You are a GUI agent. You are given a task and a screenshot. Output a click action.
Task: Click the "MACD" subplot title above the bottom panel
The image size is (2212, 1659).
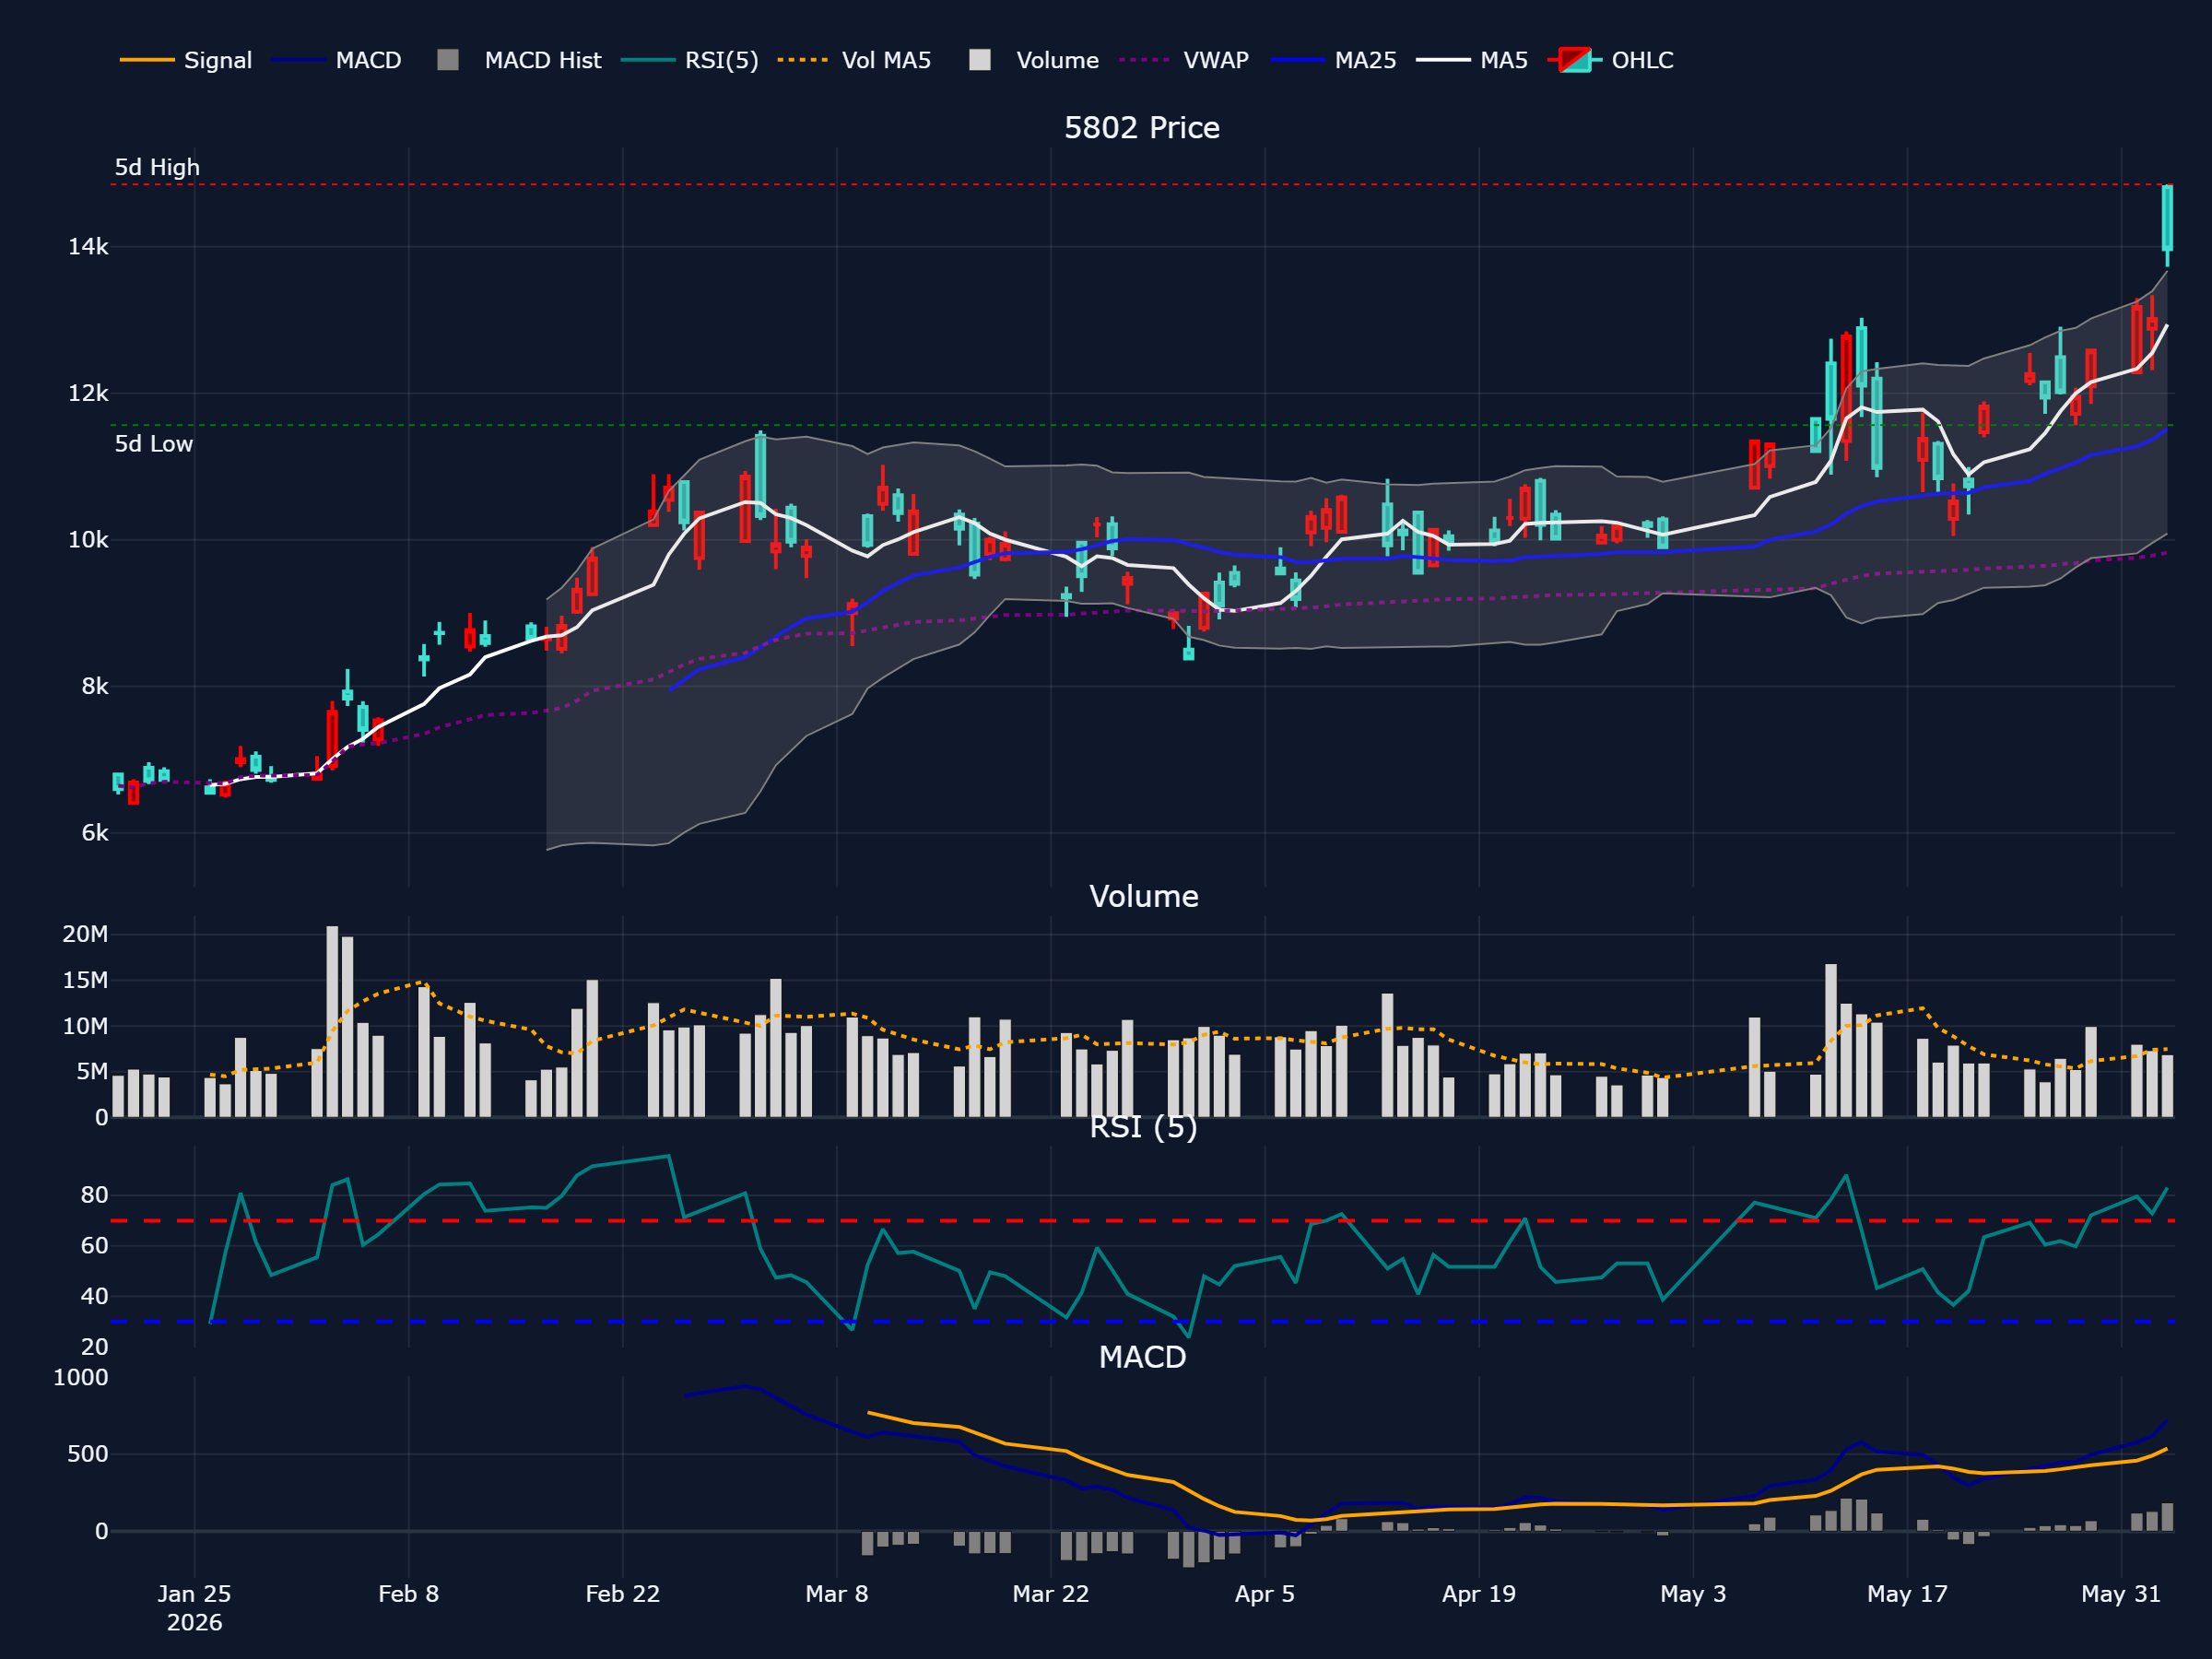pyautogui.click(x=1143, y=1357)
